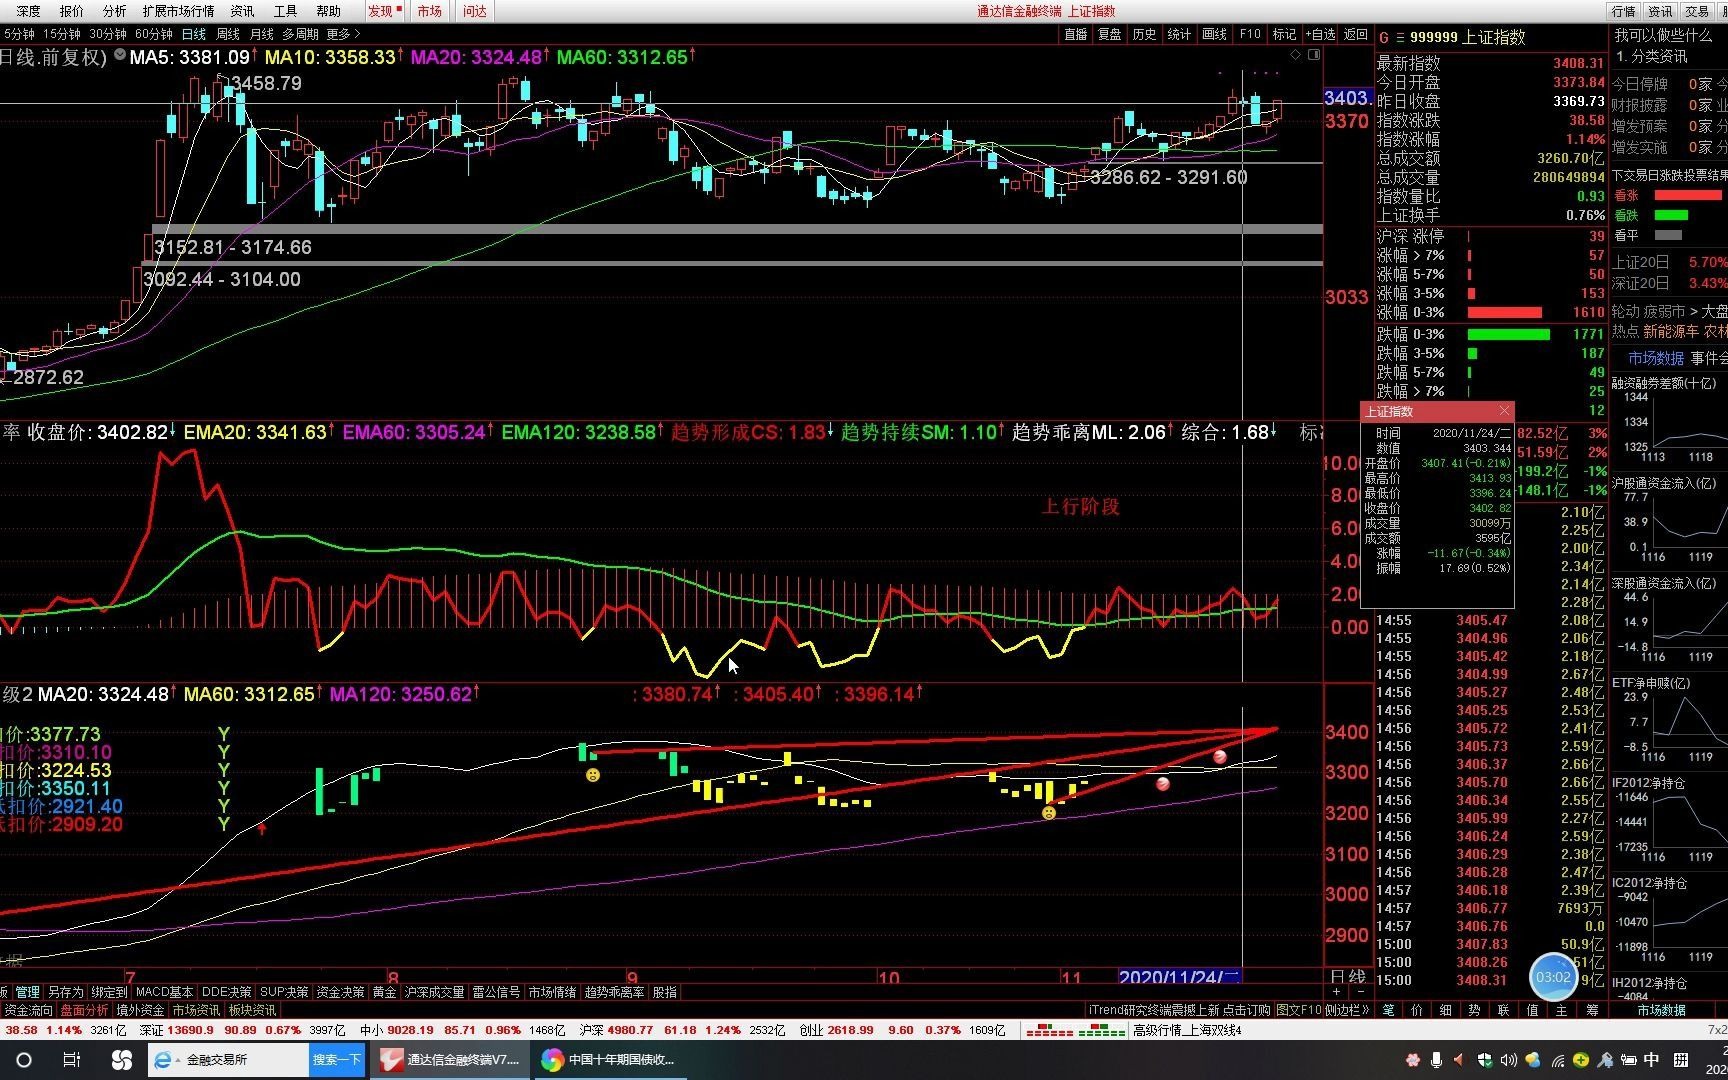Click the 复盘 toolbar button
1728x1080 pixels.
pyautogui.click(x=1110, y=34)
